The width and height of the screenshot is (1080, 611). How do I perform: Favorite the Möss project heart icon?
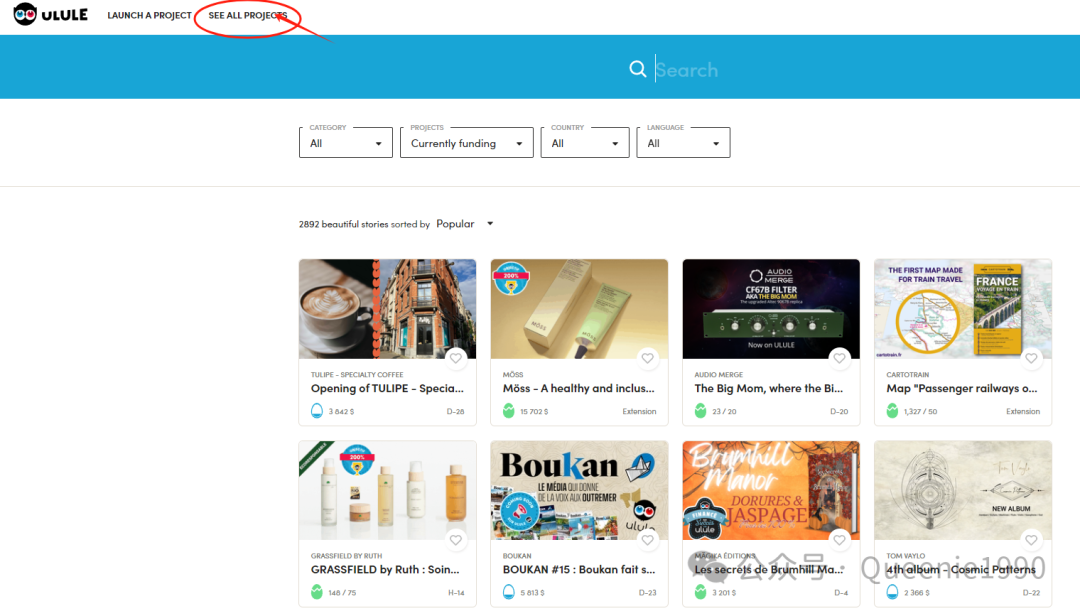pyautogui.click(x=647, y=358)
